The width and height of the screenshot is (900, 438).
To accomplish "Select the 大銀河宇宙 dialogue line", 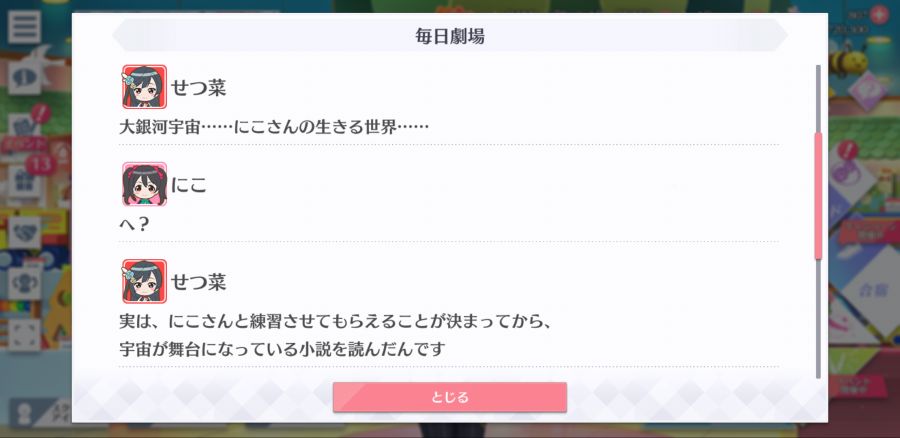I will tap(274, 127).
